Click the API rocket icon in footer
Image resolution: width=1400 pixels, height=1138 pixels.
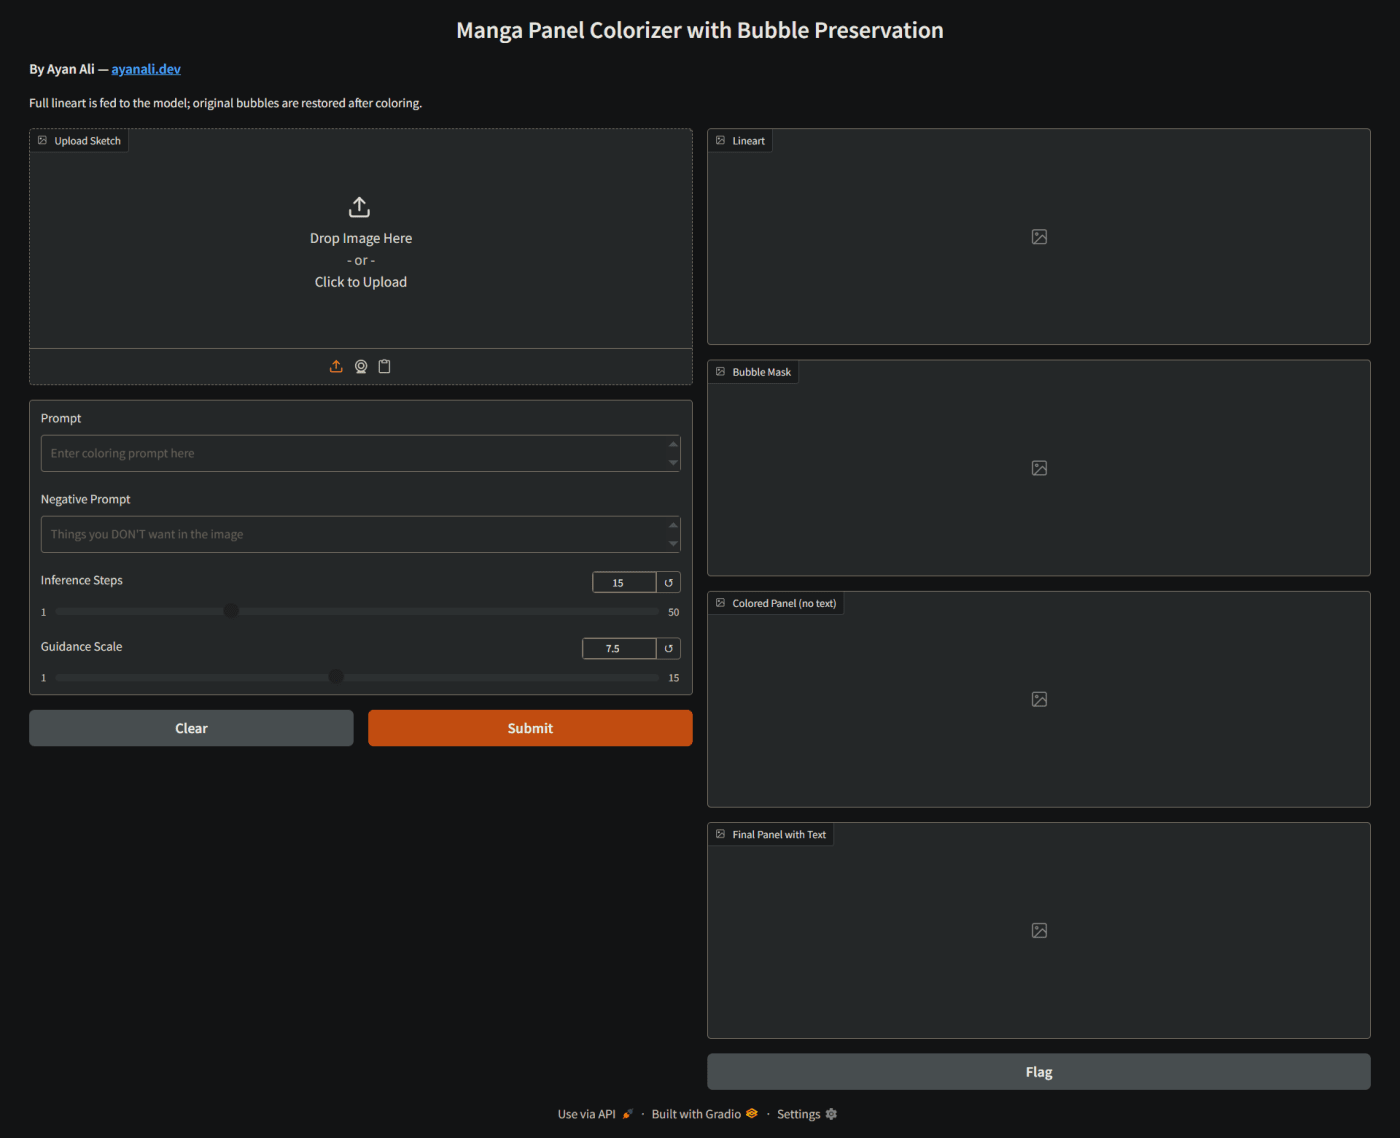pos(628,1114)
